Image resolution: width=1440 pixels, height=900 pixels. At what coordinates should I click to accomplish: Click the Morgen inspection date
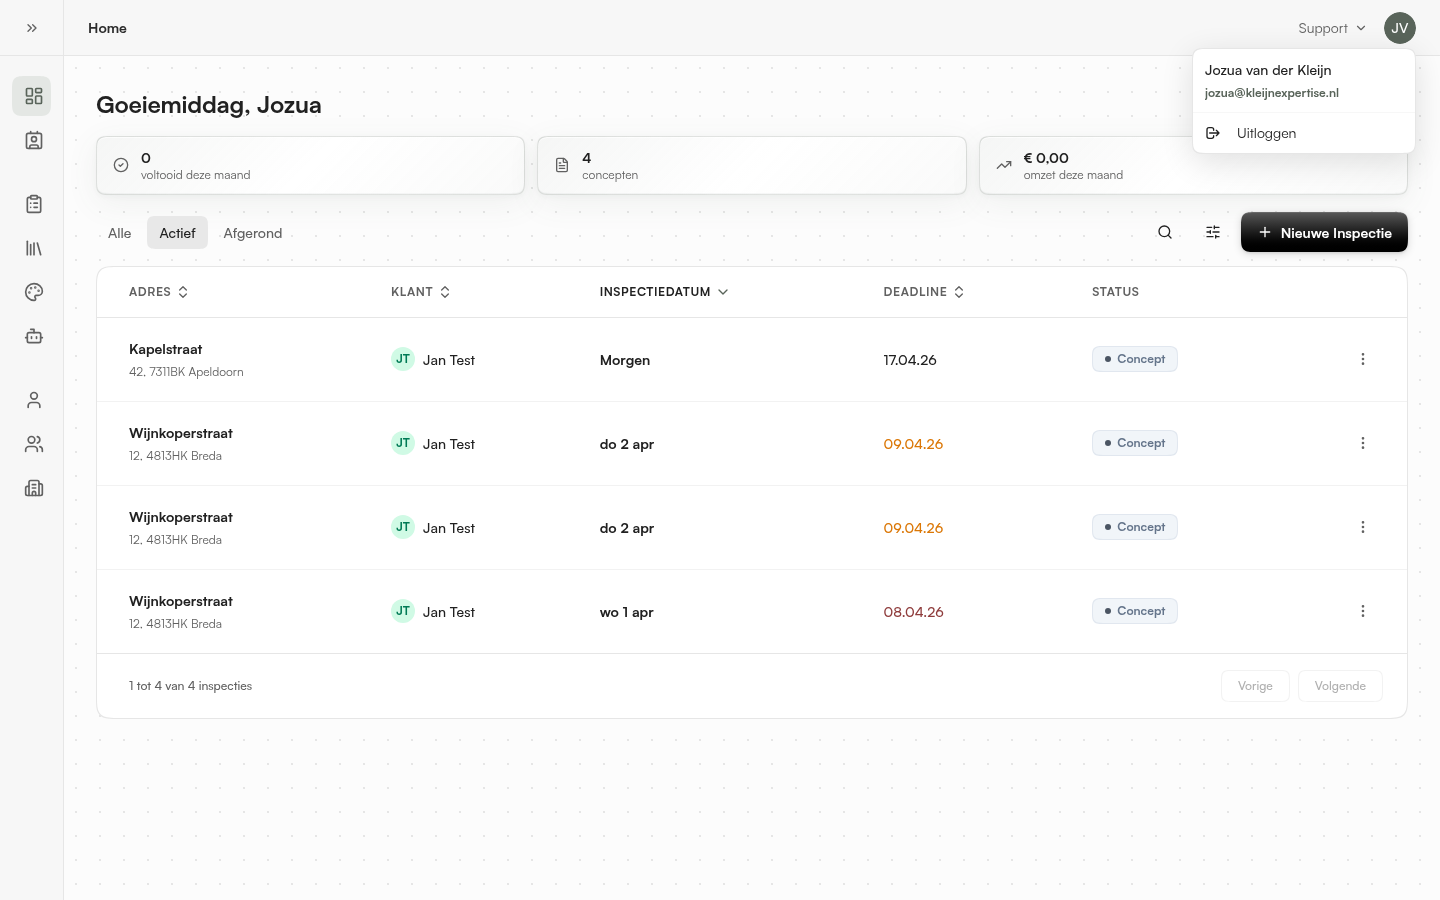click(x=625, y=360)
